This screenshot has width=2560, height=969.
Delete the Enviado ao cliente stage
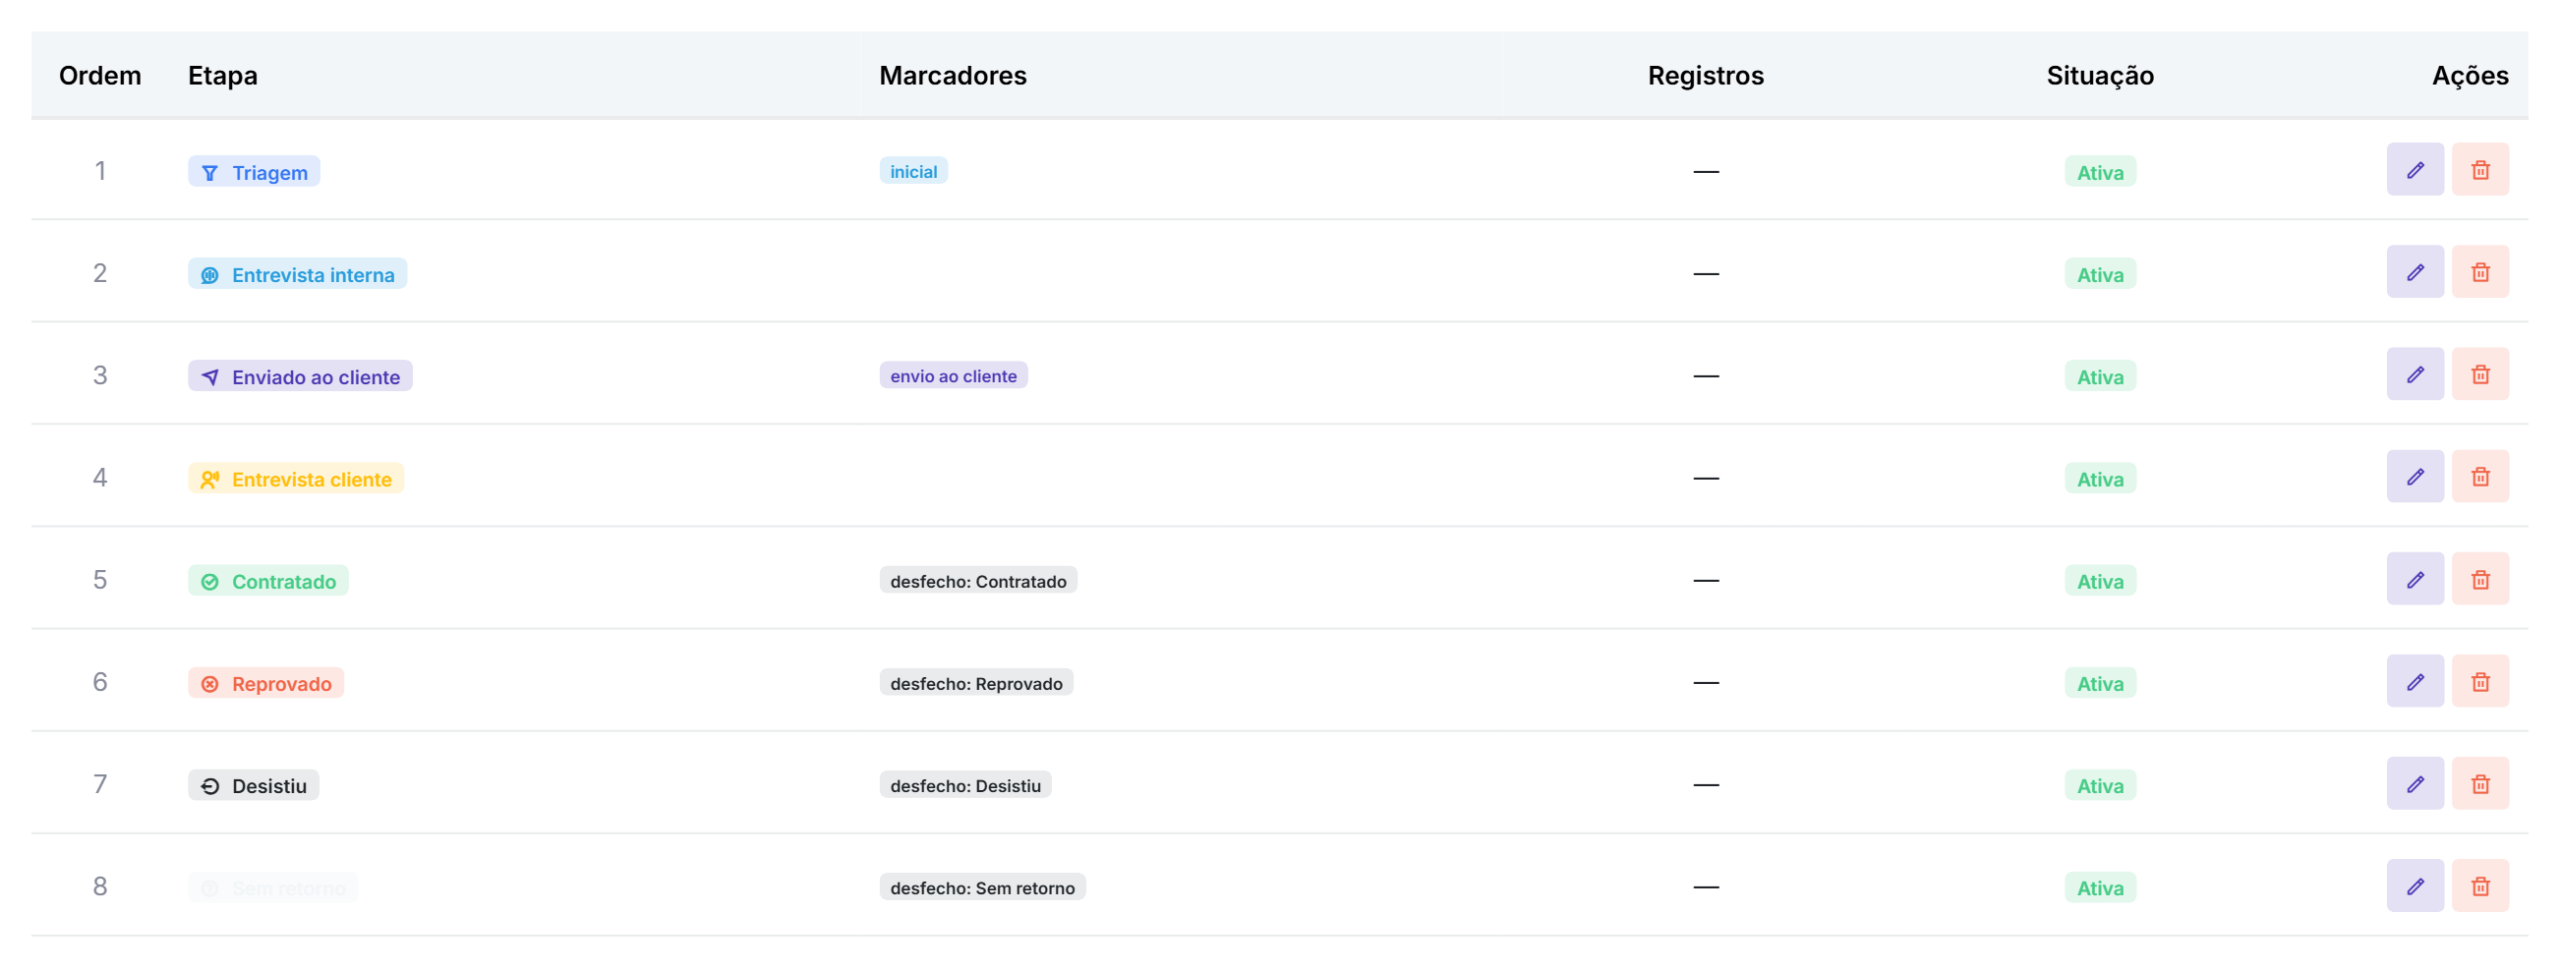2479,374
